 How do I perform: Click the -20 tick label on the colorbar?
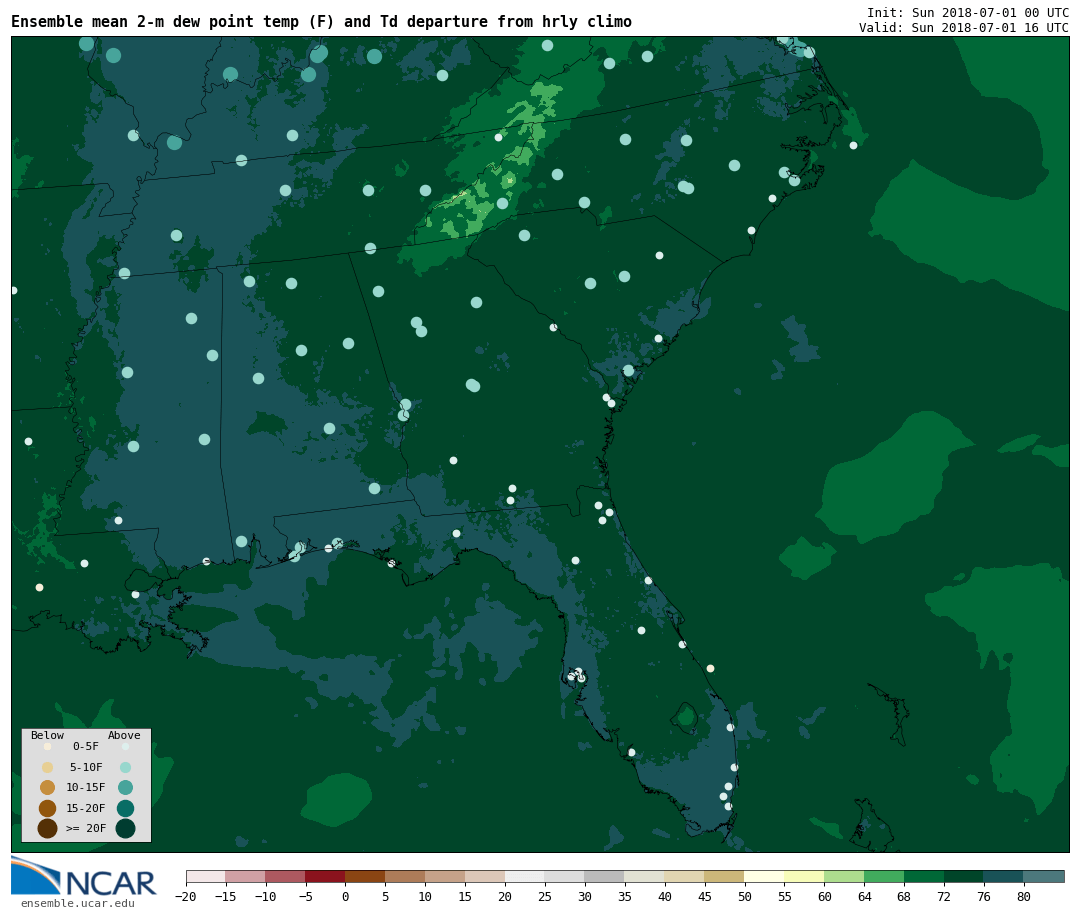coord(186,896)
